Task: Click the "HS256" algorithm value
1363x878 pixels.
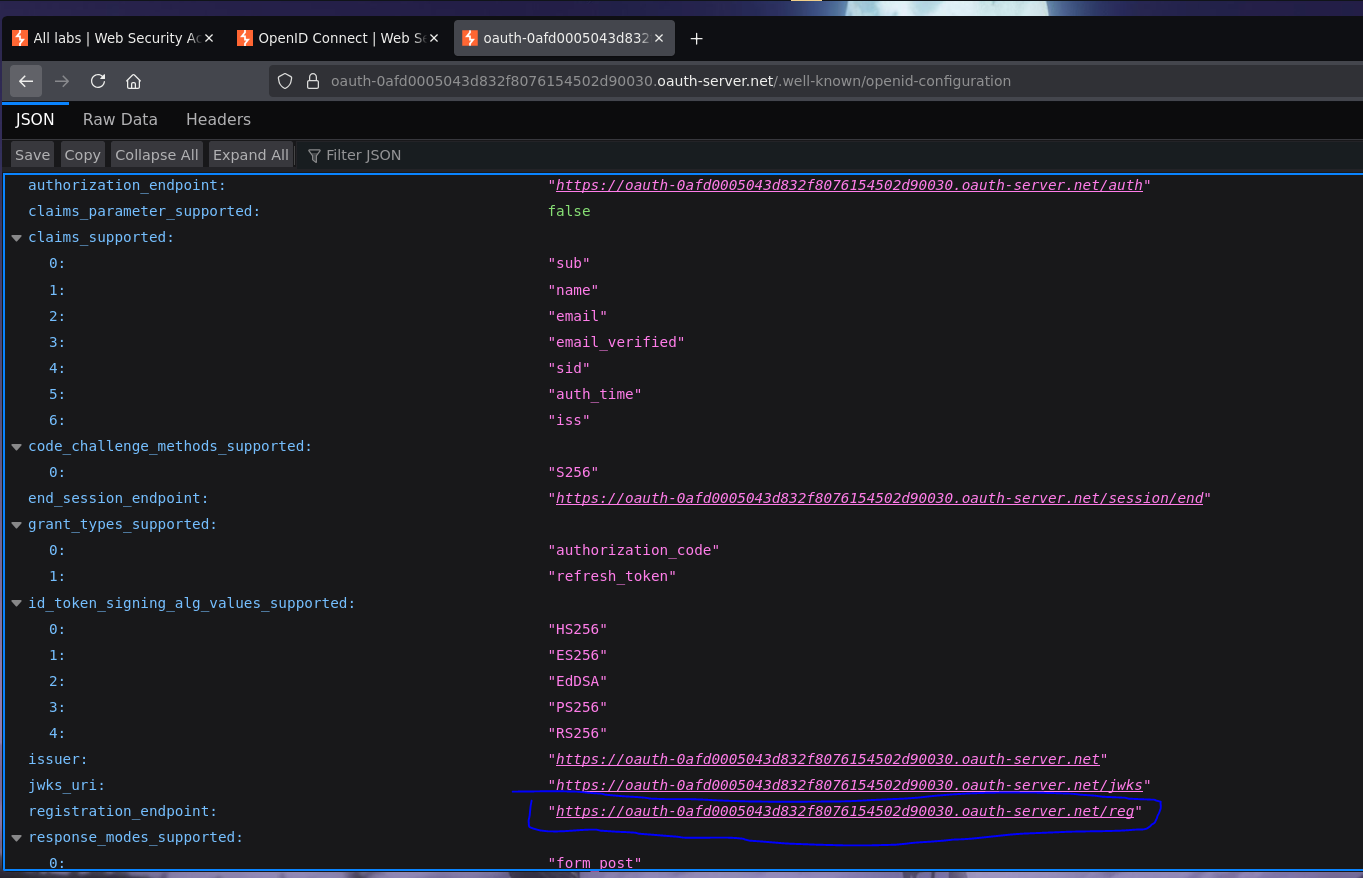Action: pos(577,629)
